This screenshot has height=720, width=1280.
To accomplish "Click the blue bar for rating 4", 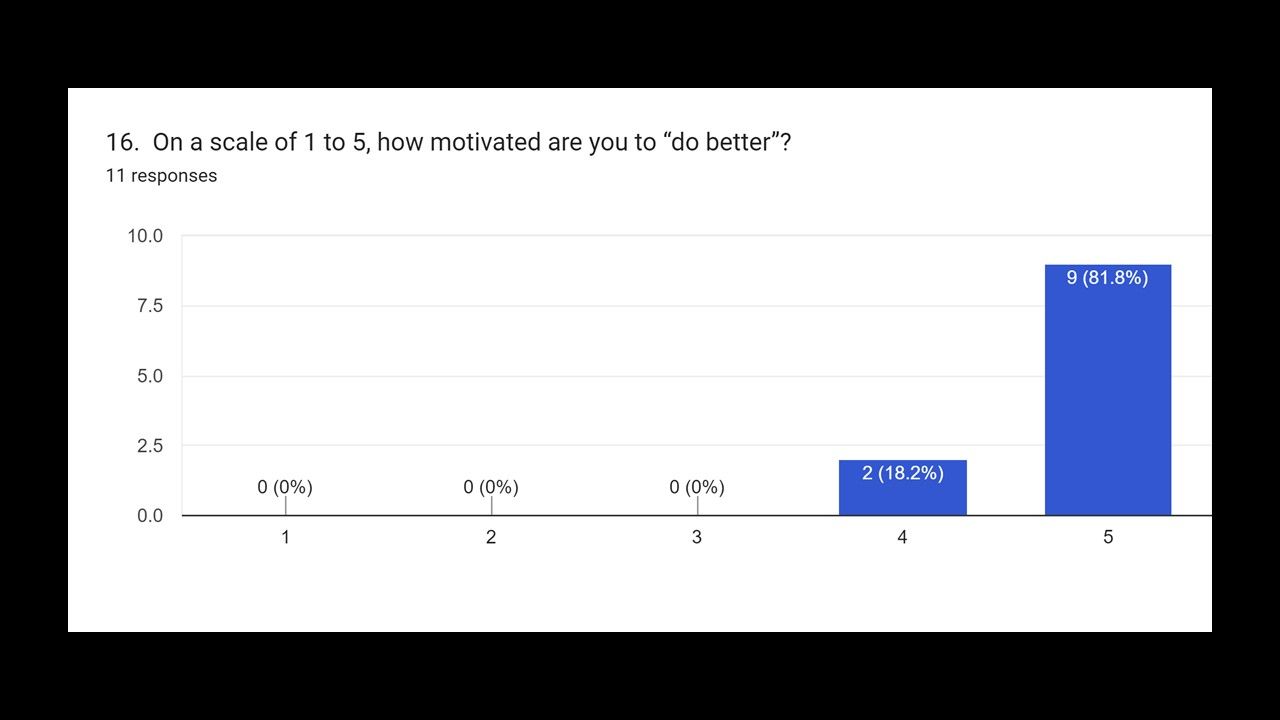I will tap(902, 488).
